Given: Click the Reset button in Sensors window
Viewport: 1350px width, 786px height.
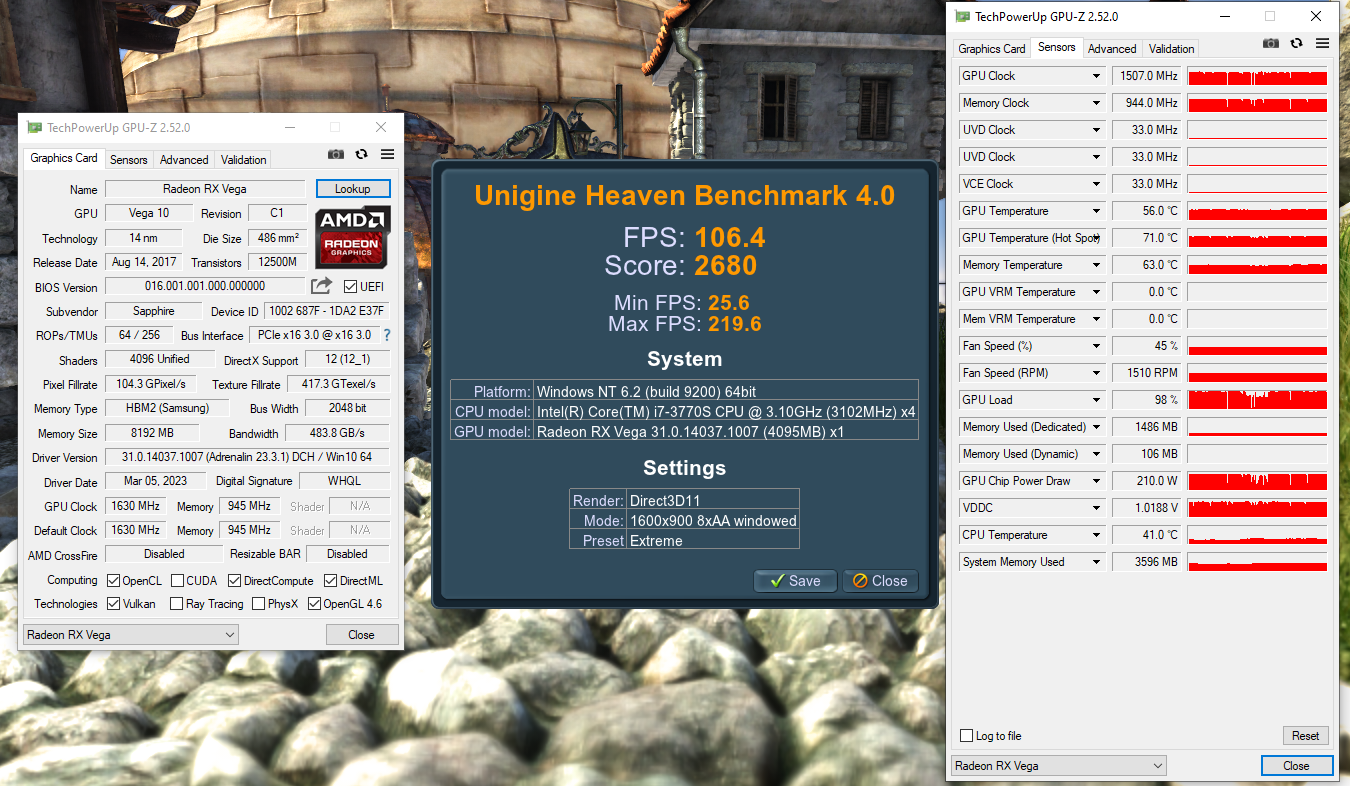Looking at the screenshot, I should coord(1306,736).
